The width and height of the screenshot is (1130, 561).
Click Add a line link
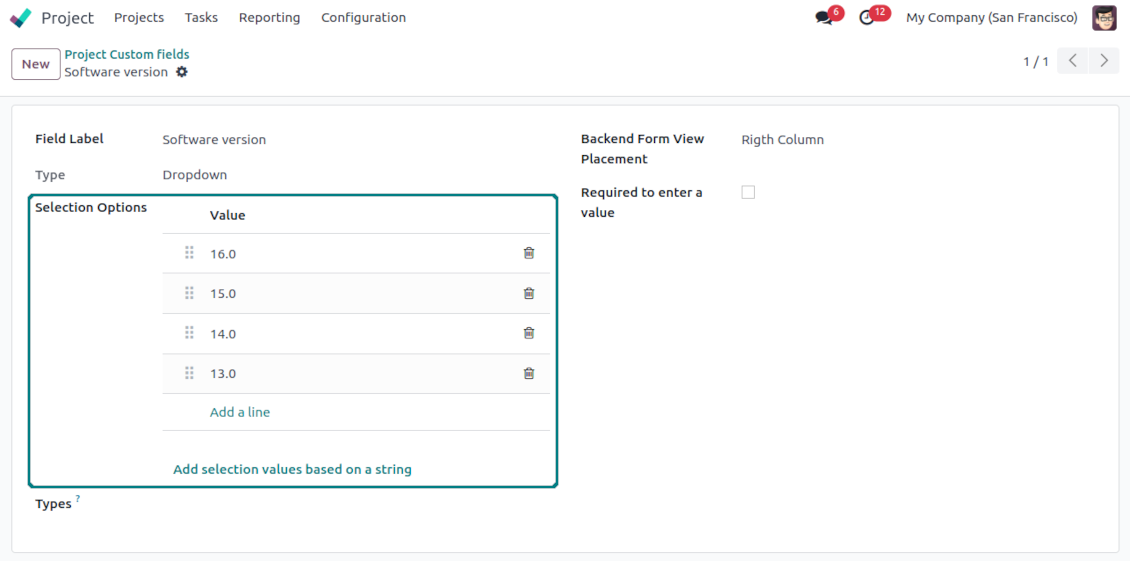[240, 412]
